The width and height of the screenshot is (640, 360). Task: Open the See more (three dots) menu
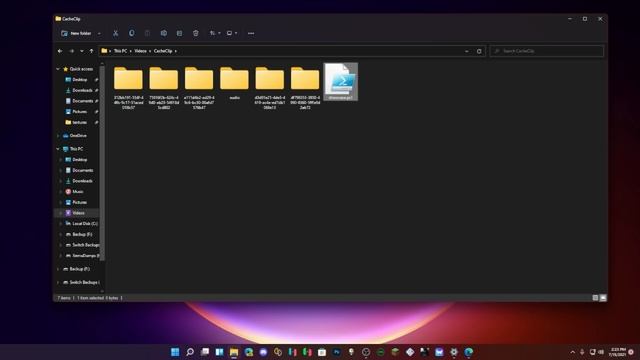(251, 33)
